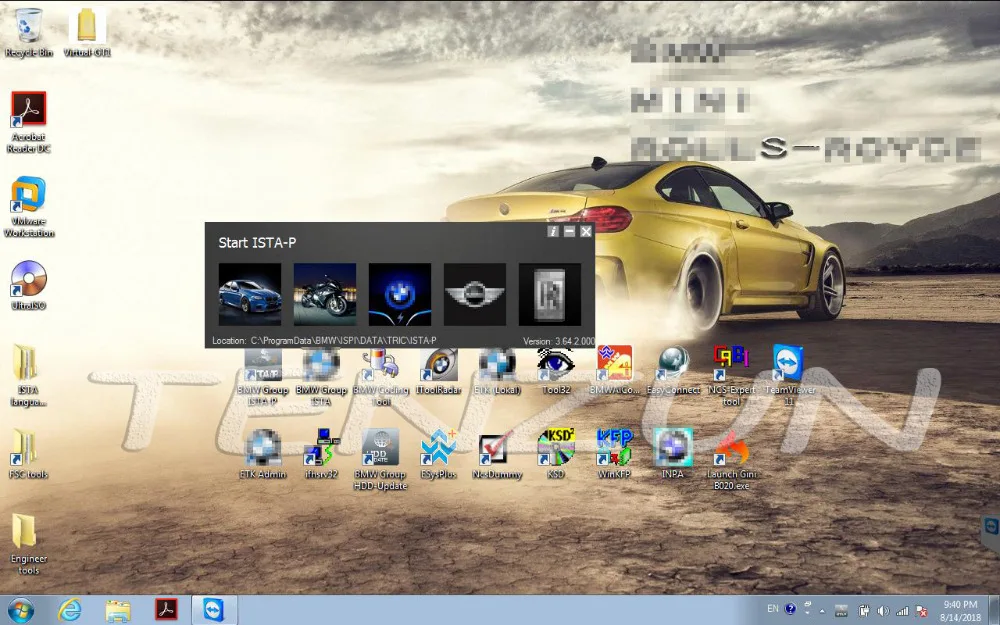Select the MINI winged logo tile

474,294
